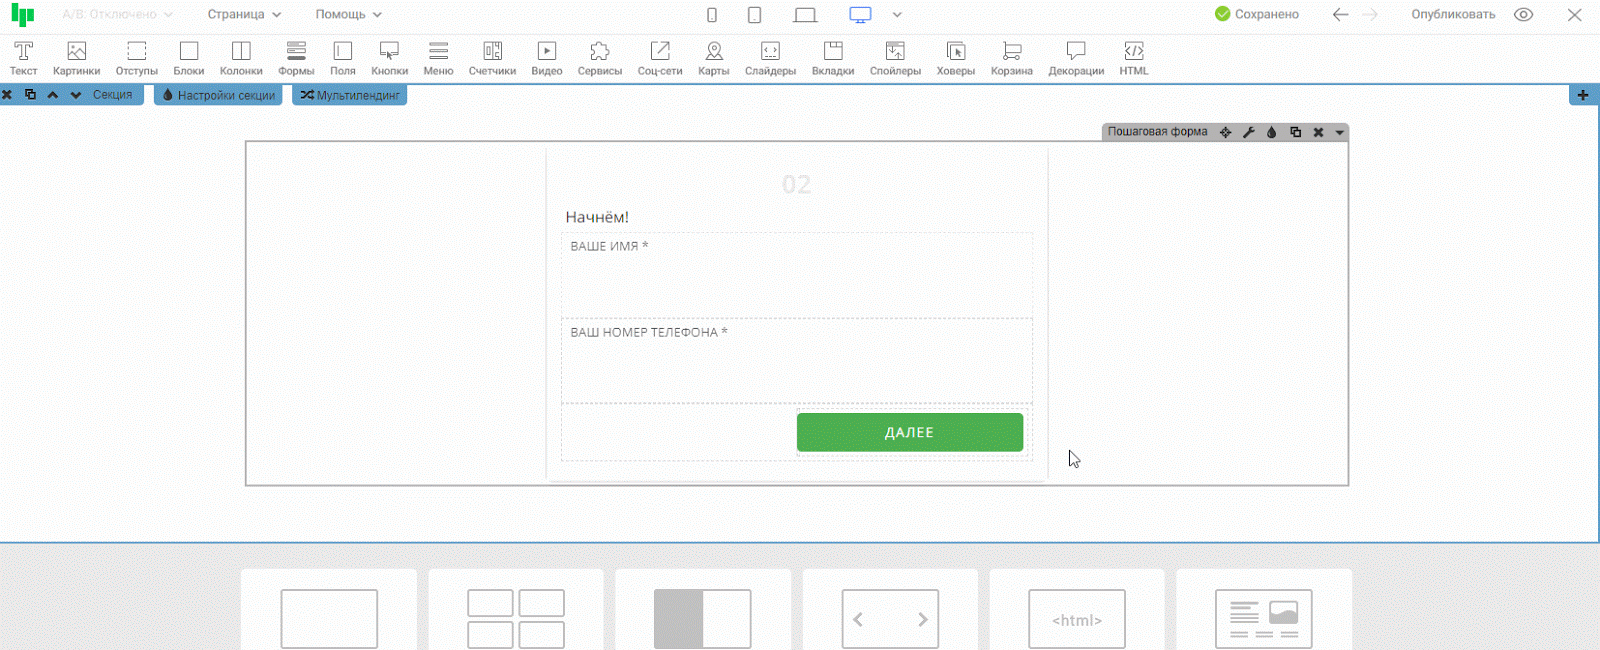Add a Картинки image element
Viewport: 1600px width, 650px height.
(x=76, y=58)
